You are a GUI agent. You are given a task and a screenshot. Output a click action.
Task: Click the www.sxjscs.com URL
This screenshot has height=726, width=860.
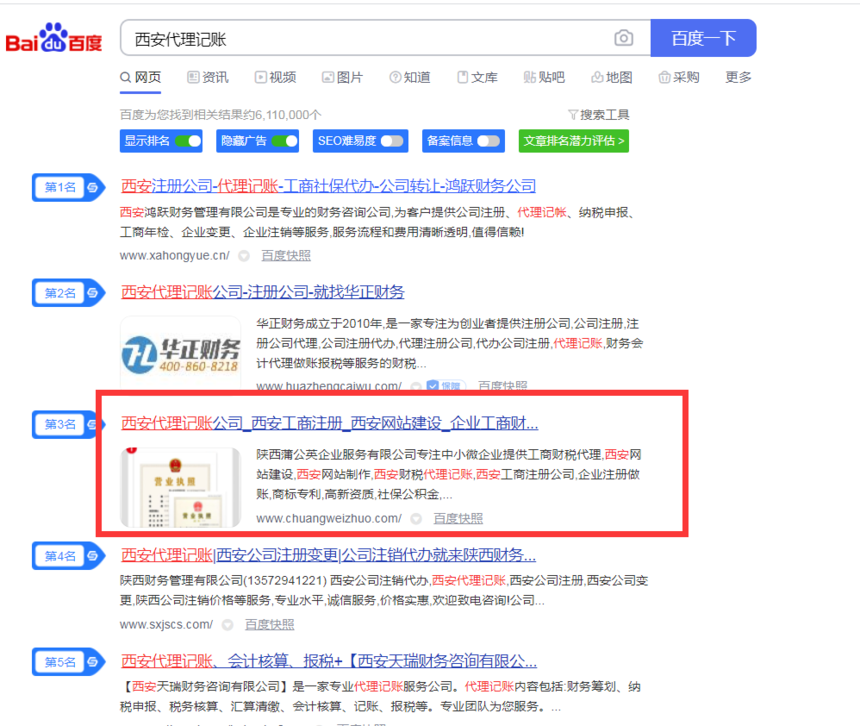point(166,625)
